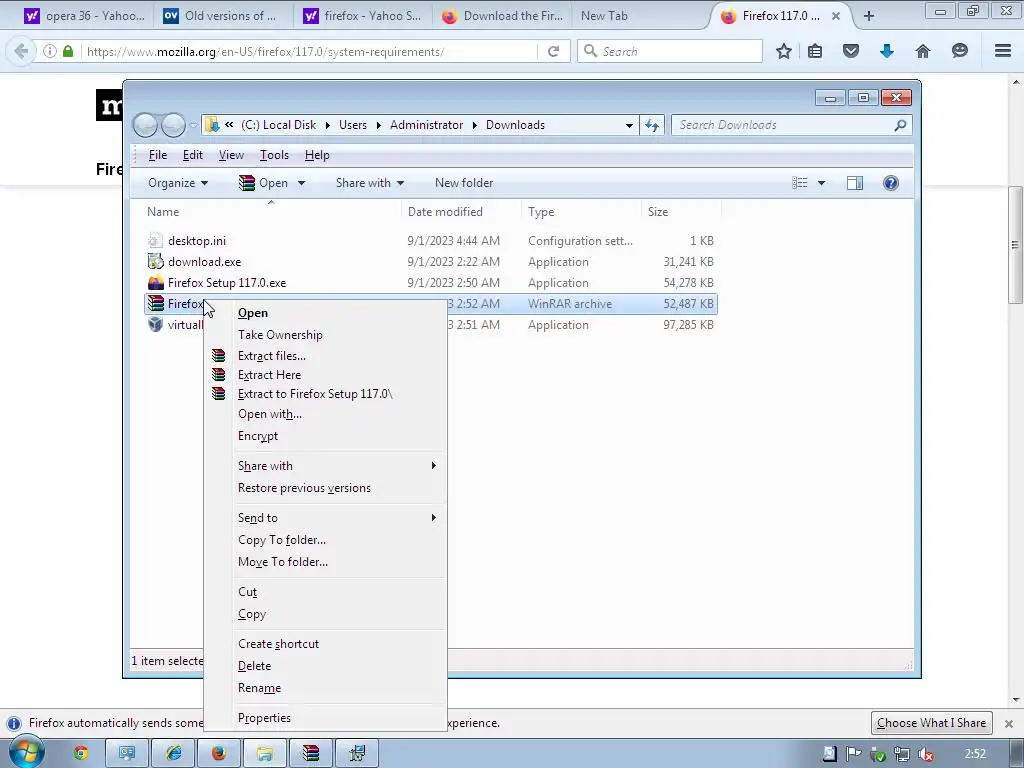Reload the page with the refresh icon
This screenshot has height=768, width=1024.
click(553, 51)
